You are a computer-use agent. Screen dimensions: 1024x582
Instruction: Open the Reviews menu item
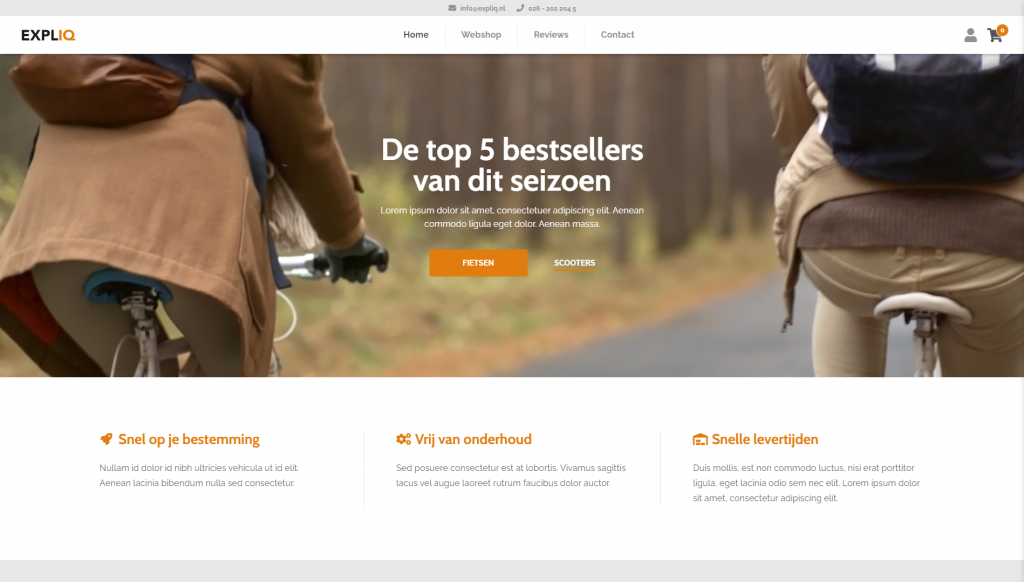(x=551, y=35)
